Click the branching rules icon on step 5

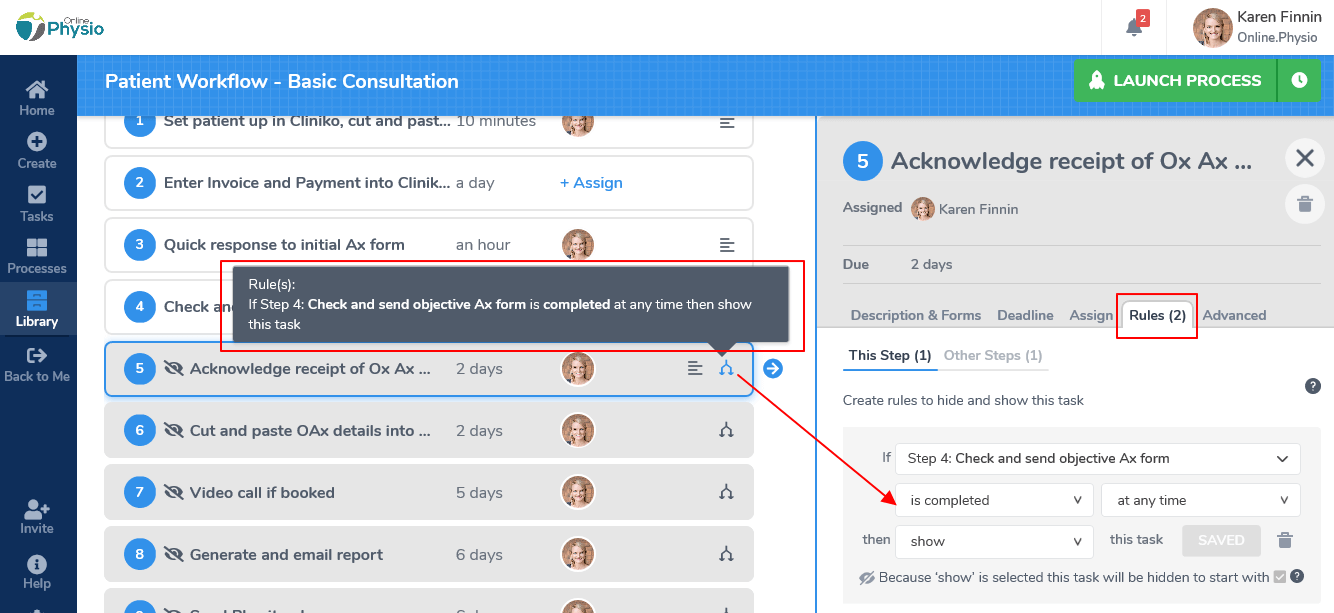pyautogui.click(x=726, y=368)
